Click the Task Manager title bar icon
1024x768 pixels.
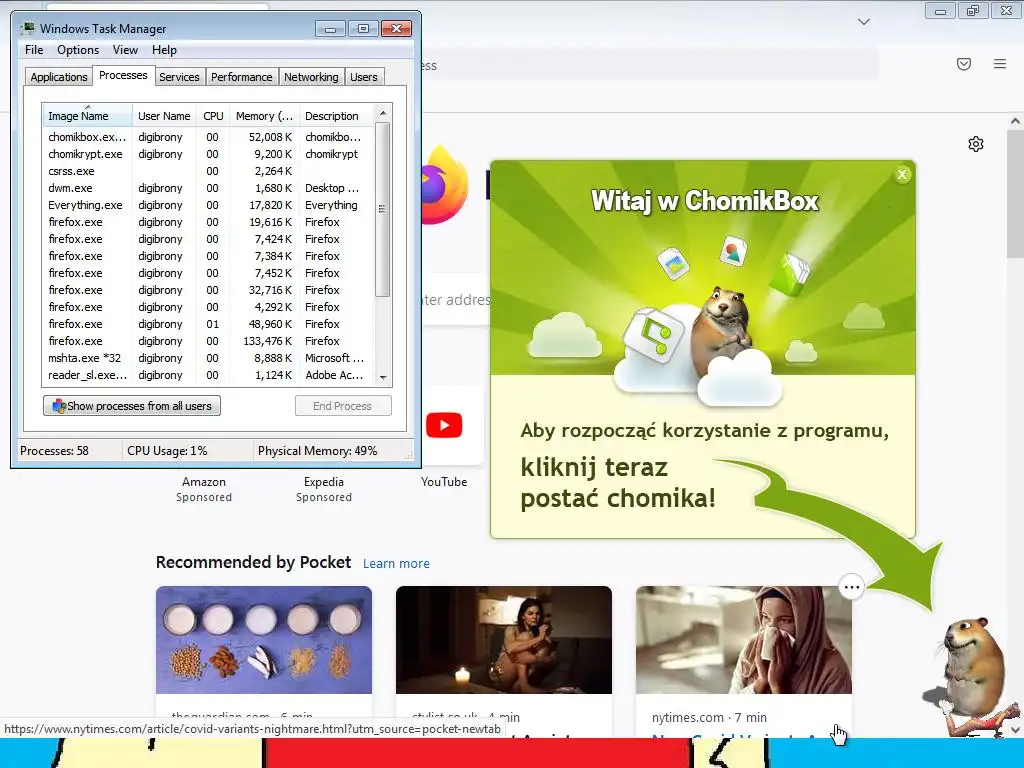click(28, 28)
